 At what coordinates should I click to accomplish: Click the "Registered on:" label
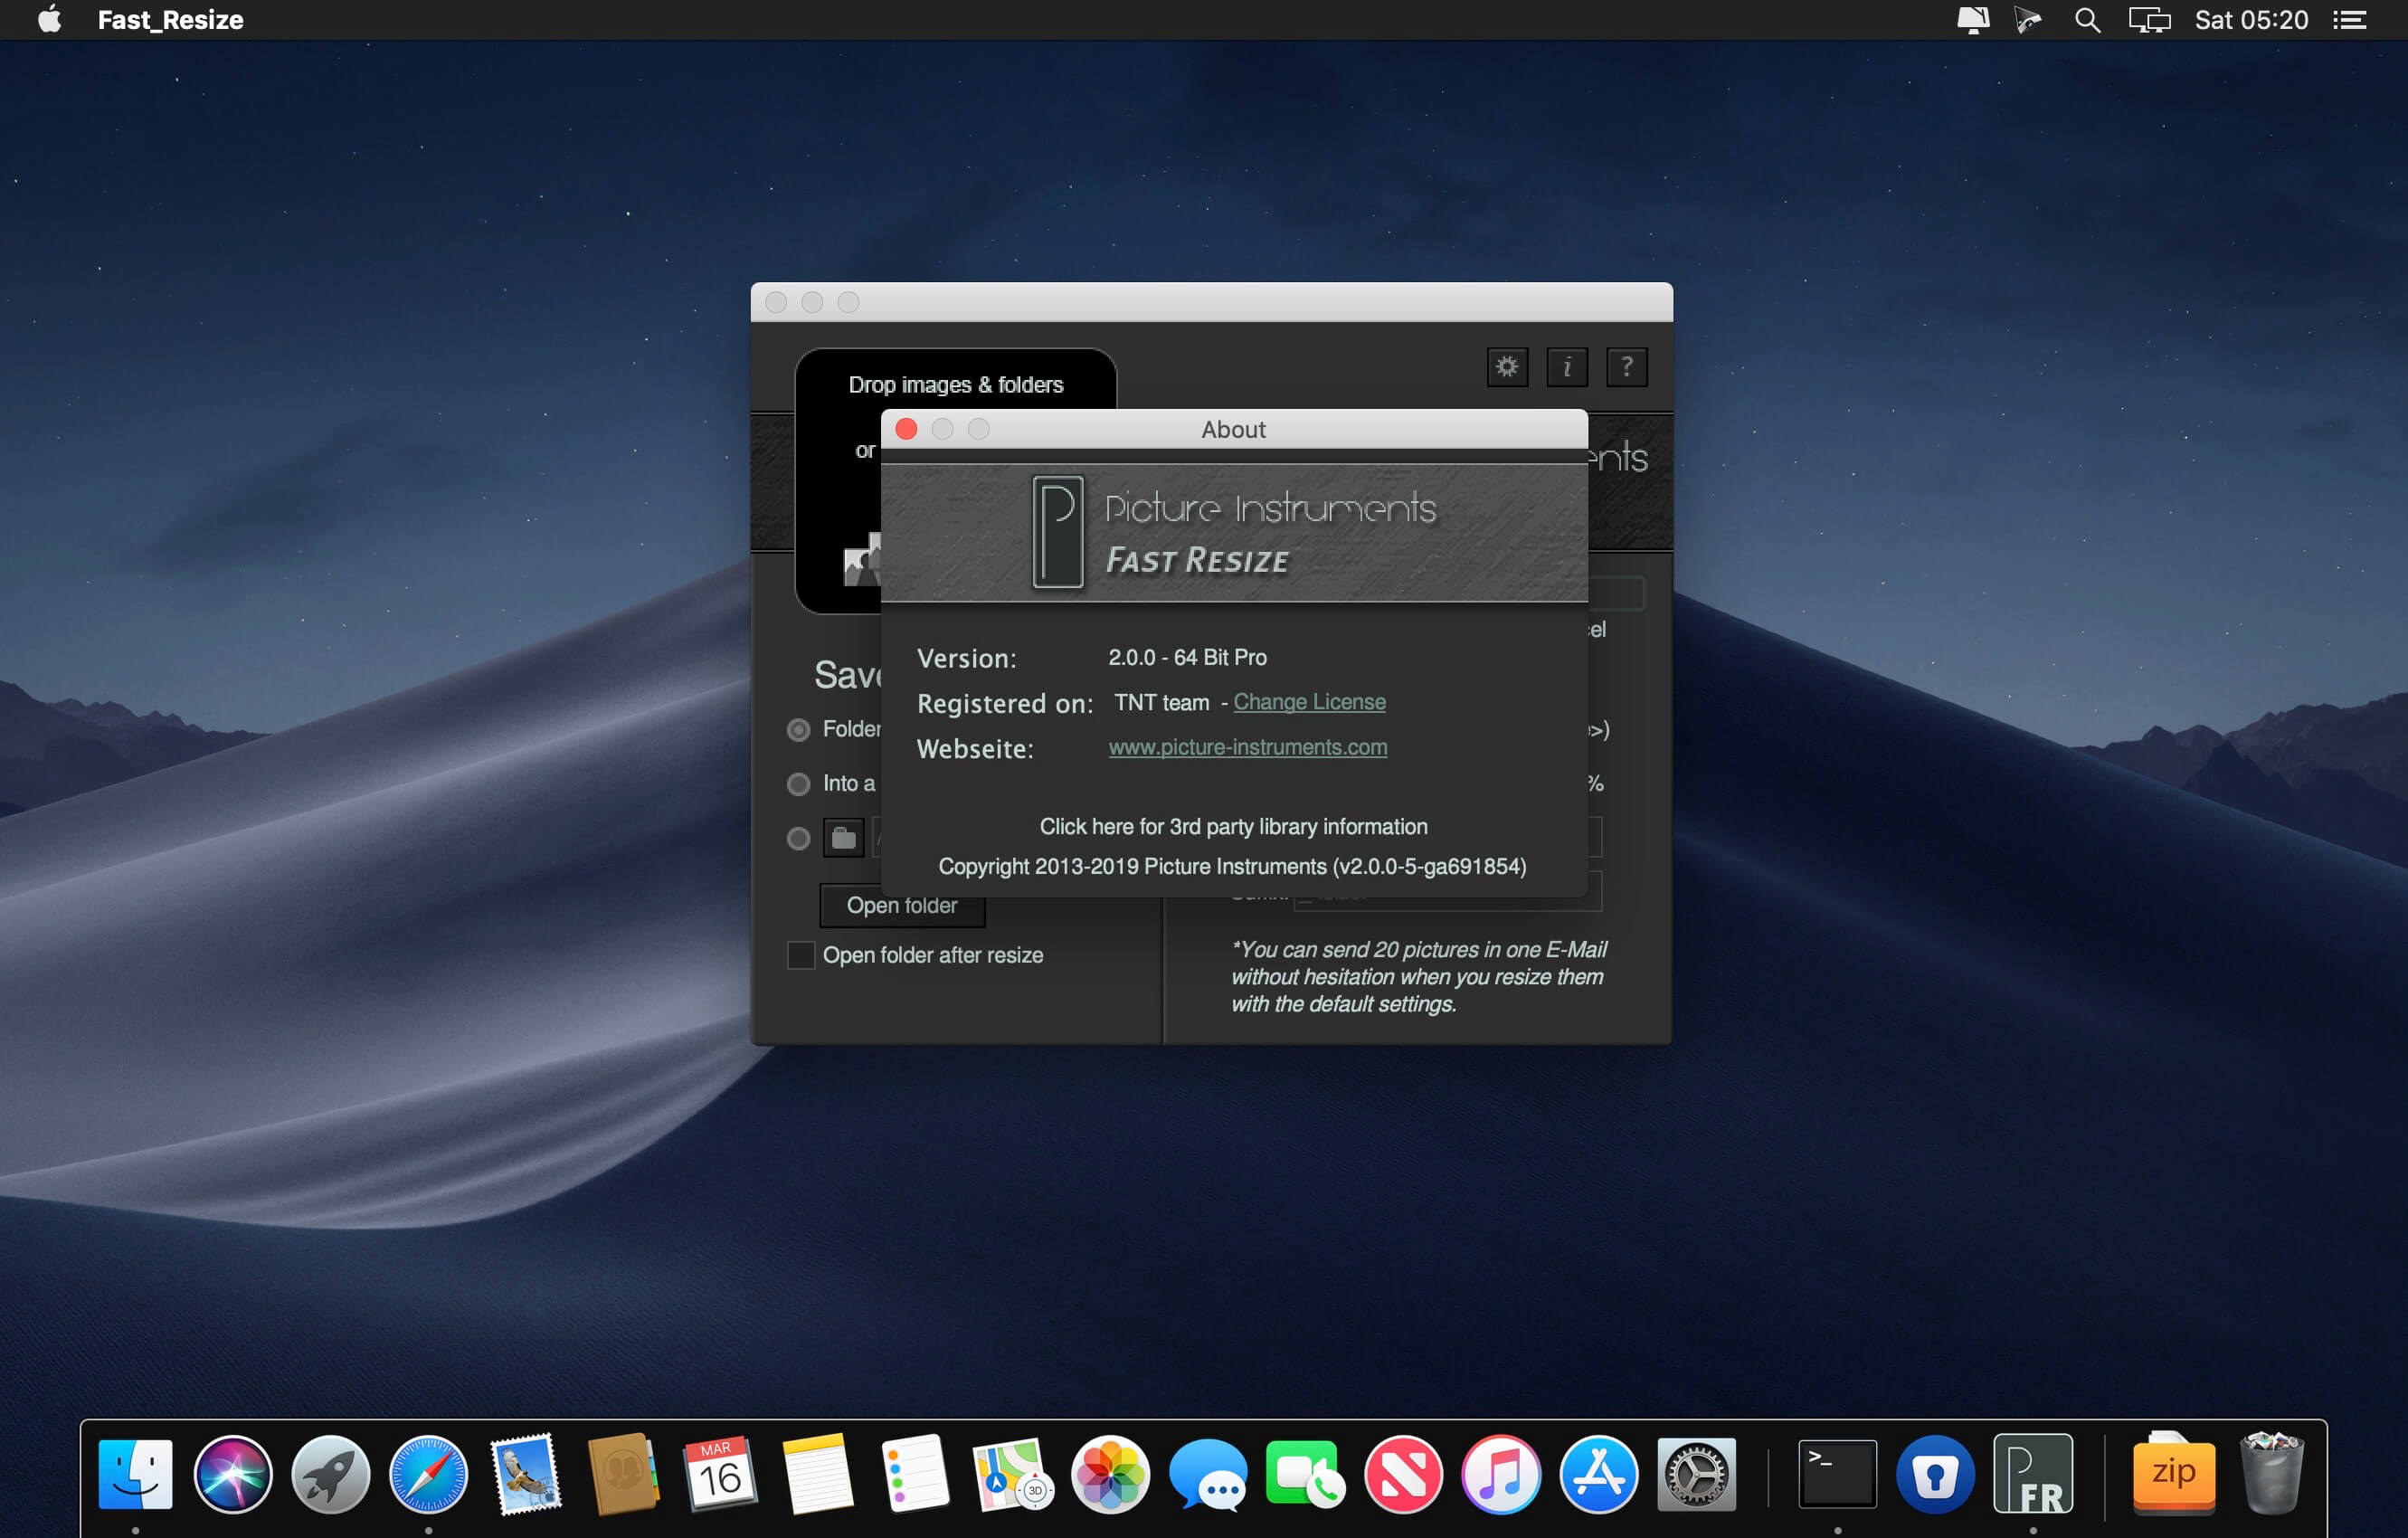pyautogui.click(x=1005, y=704)
